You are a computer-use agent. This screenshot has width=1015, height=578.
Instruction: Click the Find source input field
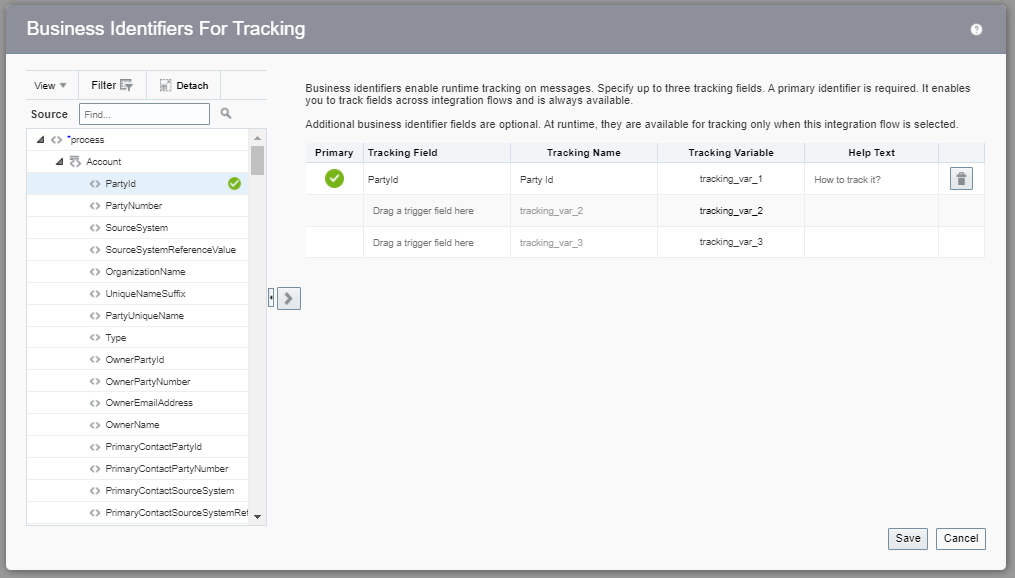click(144, 114)
